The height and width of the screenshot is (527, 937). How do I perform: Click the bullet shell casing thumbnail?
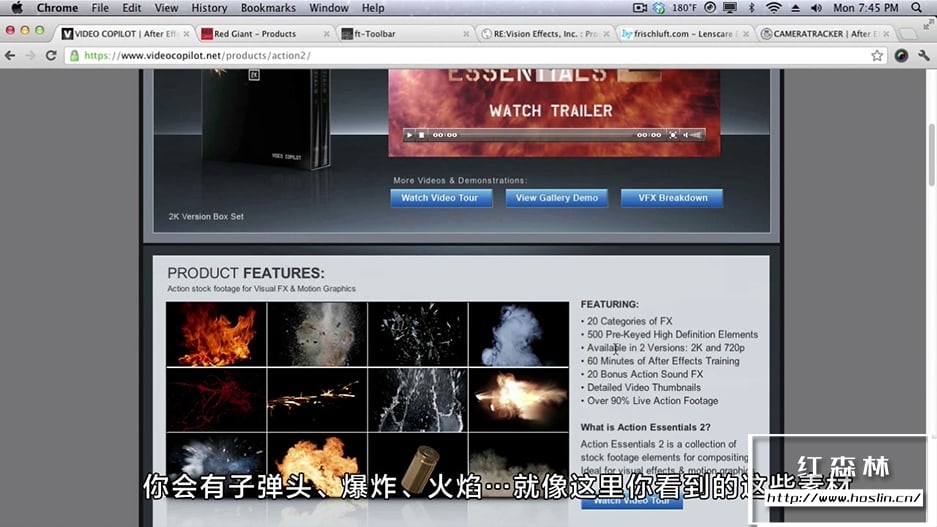(418, 465)
